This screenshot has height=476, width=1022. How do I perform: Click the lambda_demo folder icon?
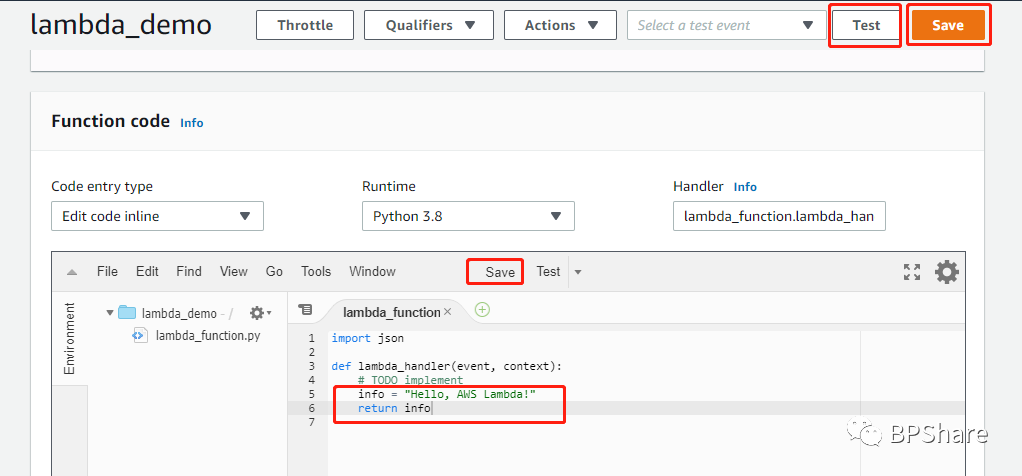tap(127, 313)
